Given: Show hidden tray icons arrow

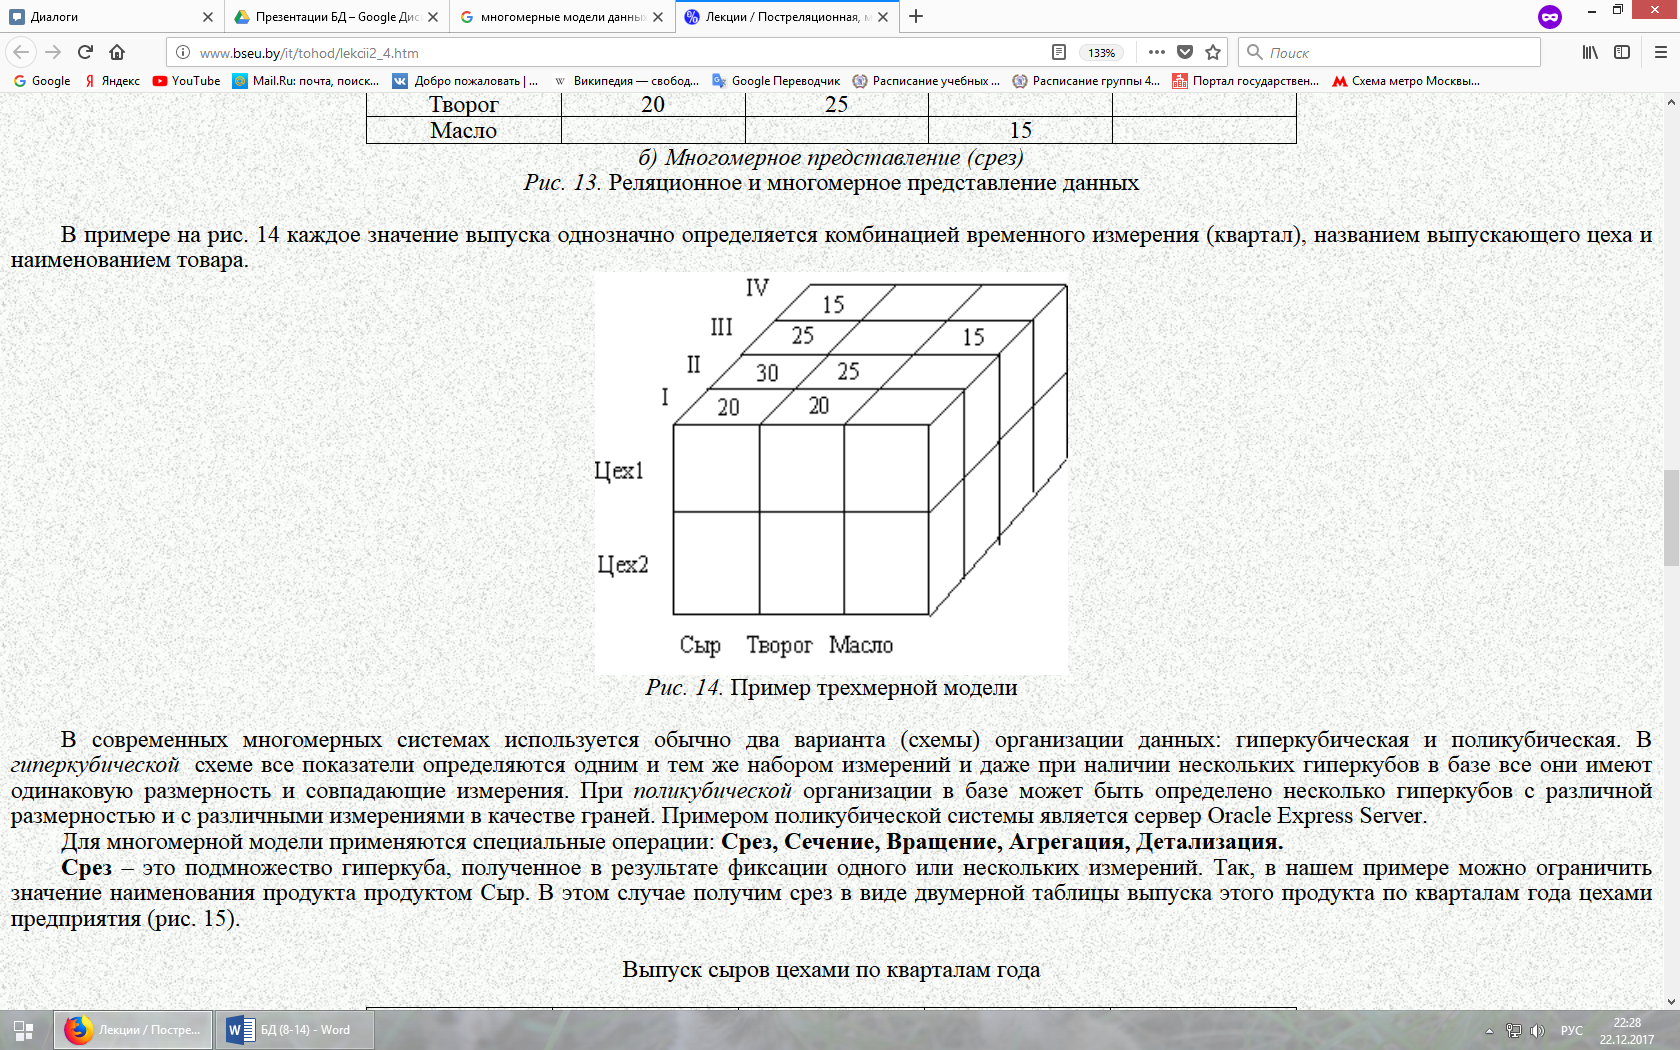Looking at the screenshot, I should (x=1489, y=1031).
